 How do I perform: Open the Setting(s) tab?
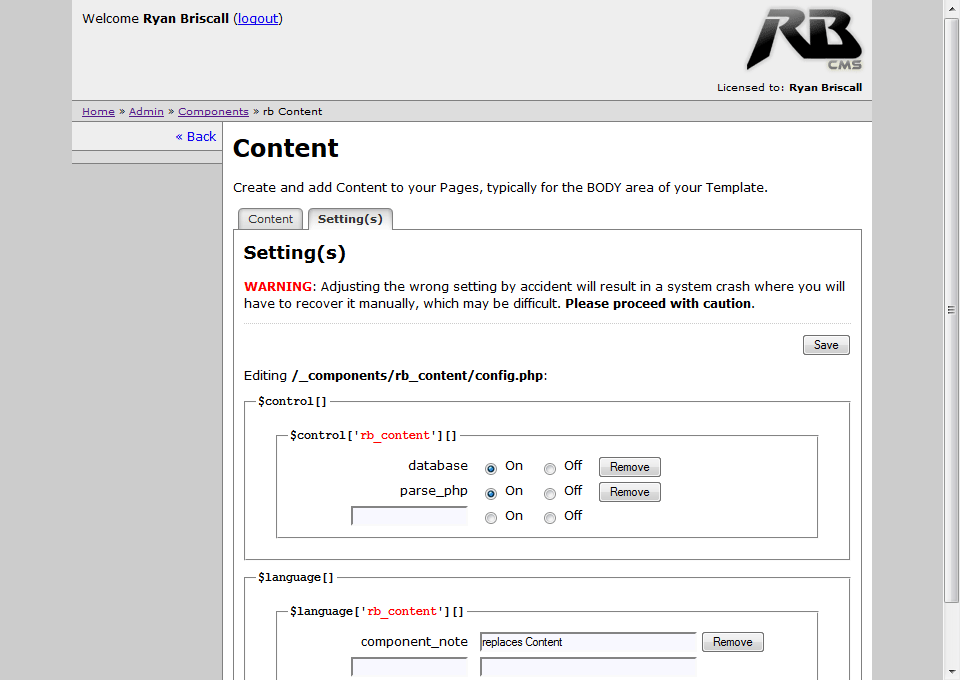[350, 219]
